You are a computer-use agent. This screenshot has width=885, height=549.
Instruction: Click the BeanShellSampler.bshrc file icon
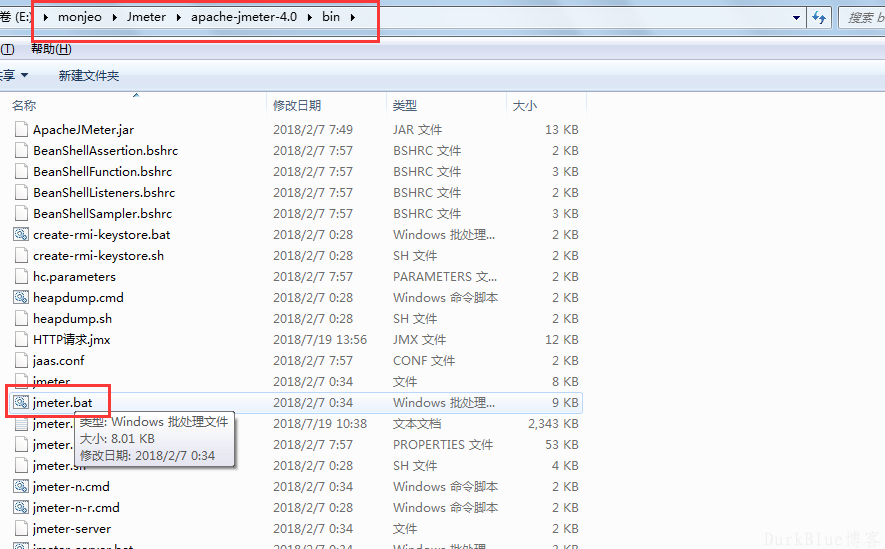[21, 213]
